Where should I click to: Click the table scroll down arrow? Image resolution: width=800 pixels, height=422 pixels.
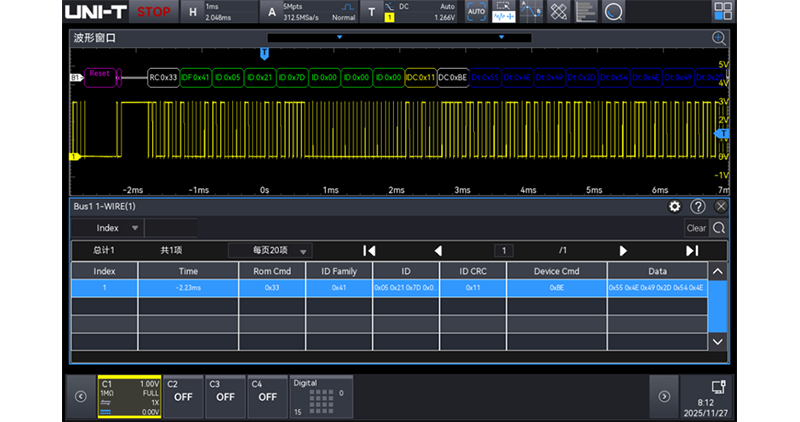coord(718,342)
